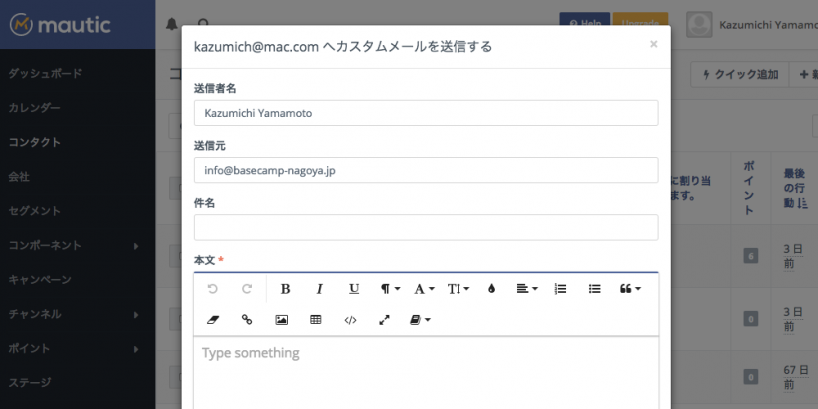Screen dimensions: 818x409
Task: Click into the 件名 subject field
Action: [x=425, y=227]
